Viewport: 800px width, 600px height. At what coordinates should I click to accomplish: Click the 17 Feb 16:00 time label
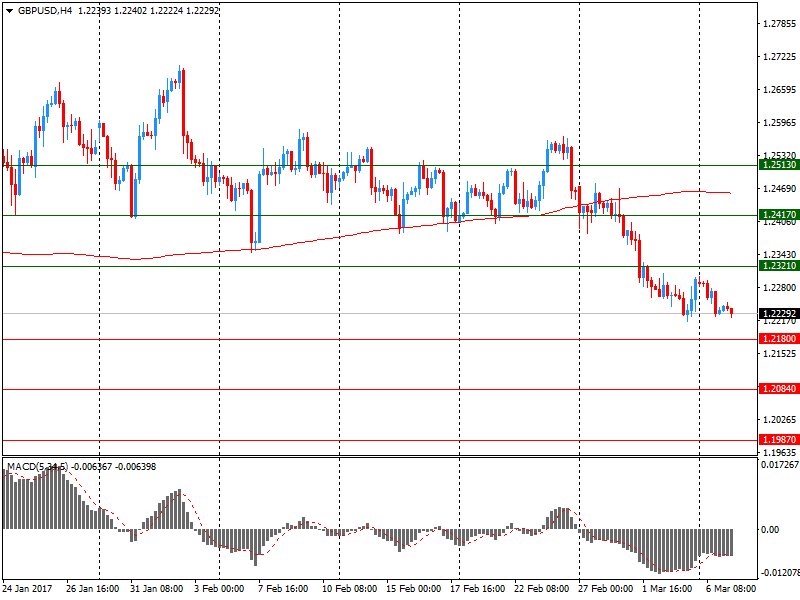click(x=477, y=588)
